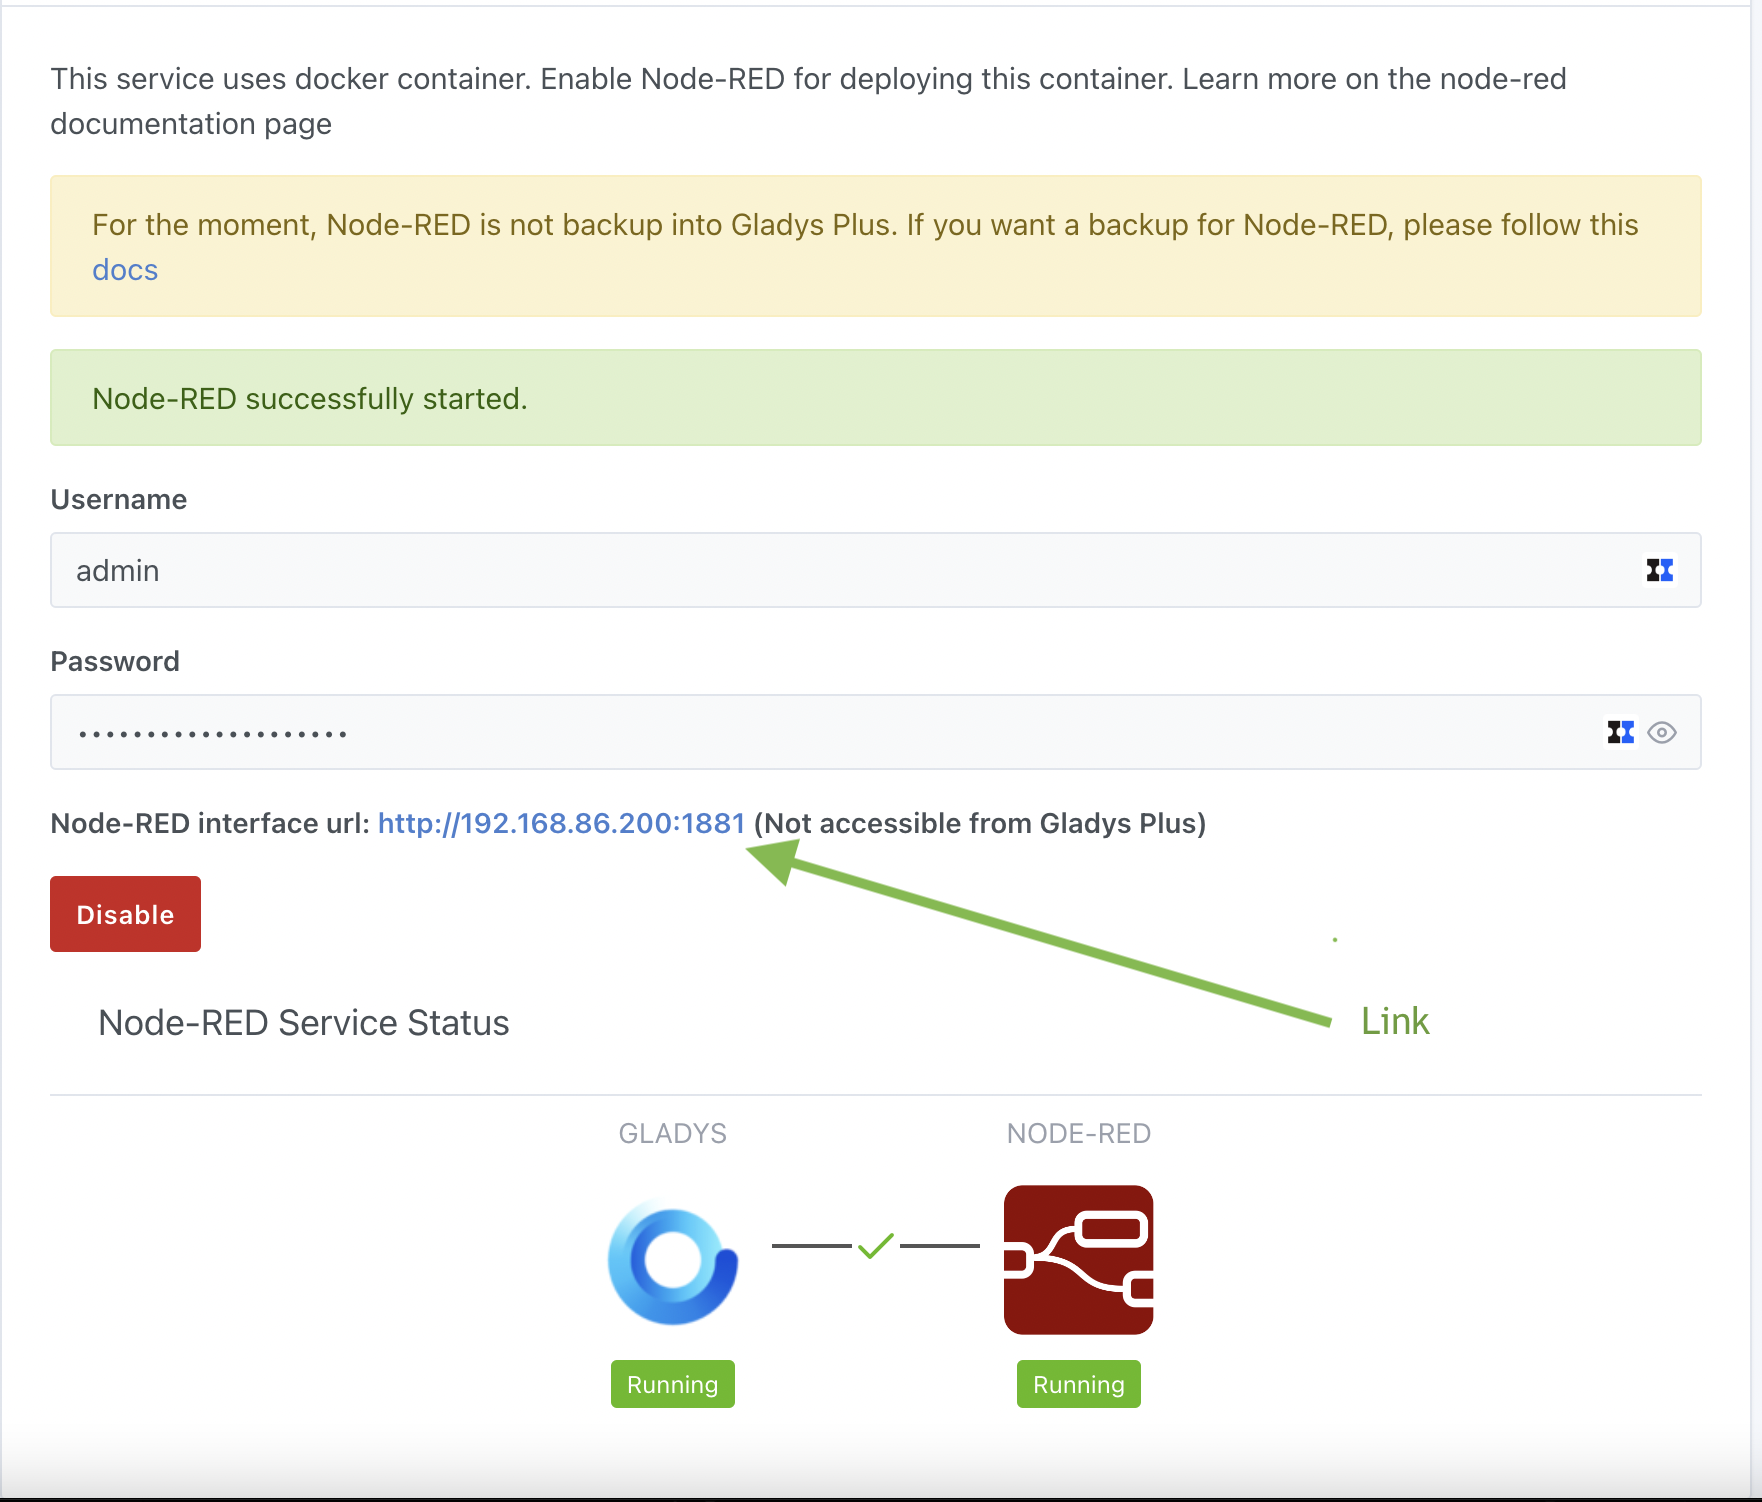Click the password manager icon in Username field
1762x1502 pixels.
tap(1659, 570)
